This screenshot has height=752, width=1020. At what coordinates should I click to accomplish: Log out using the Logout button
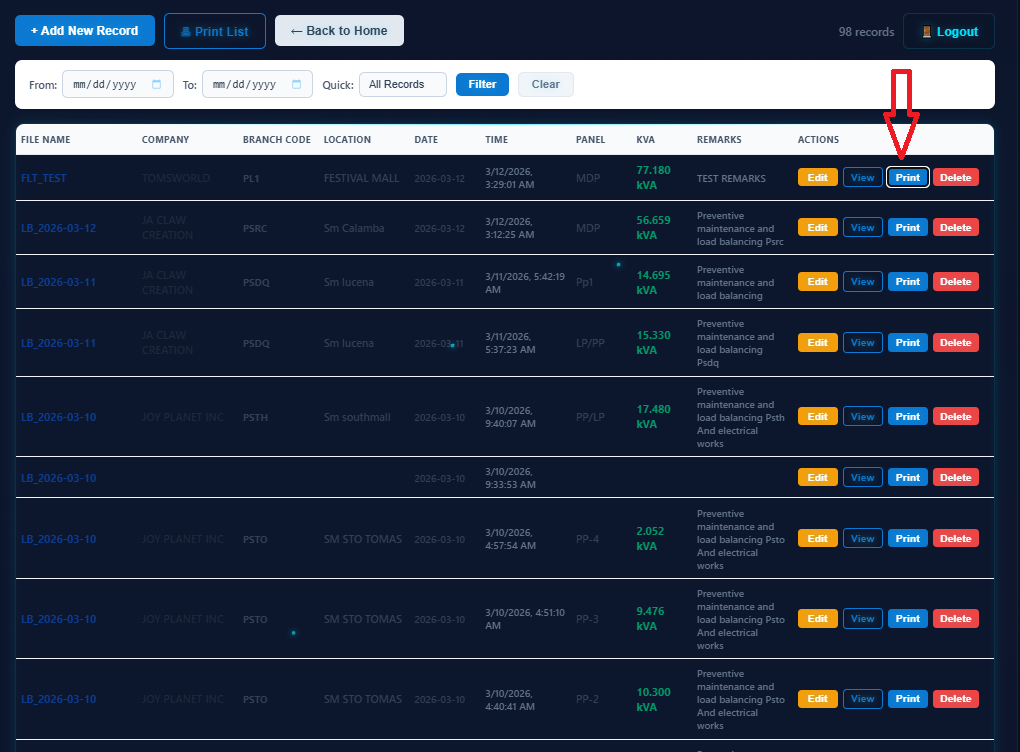948,32
